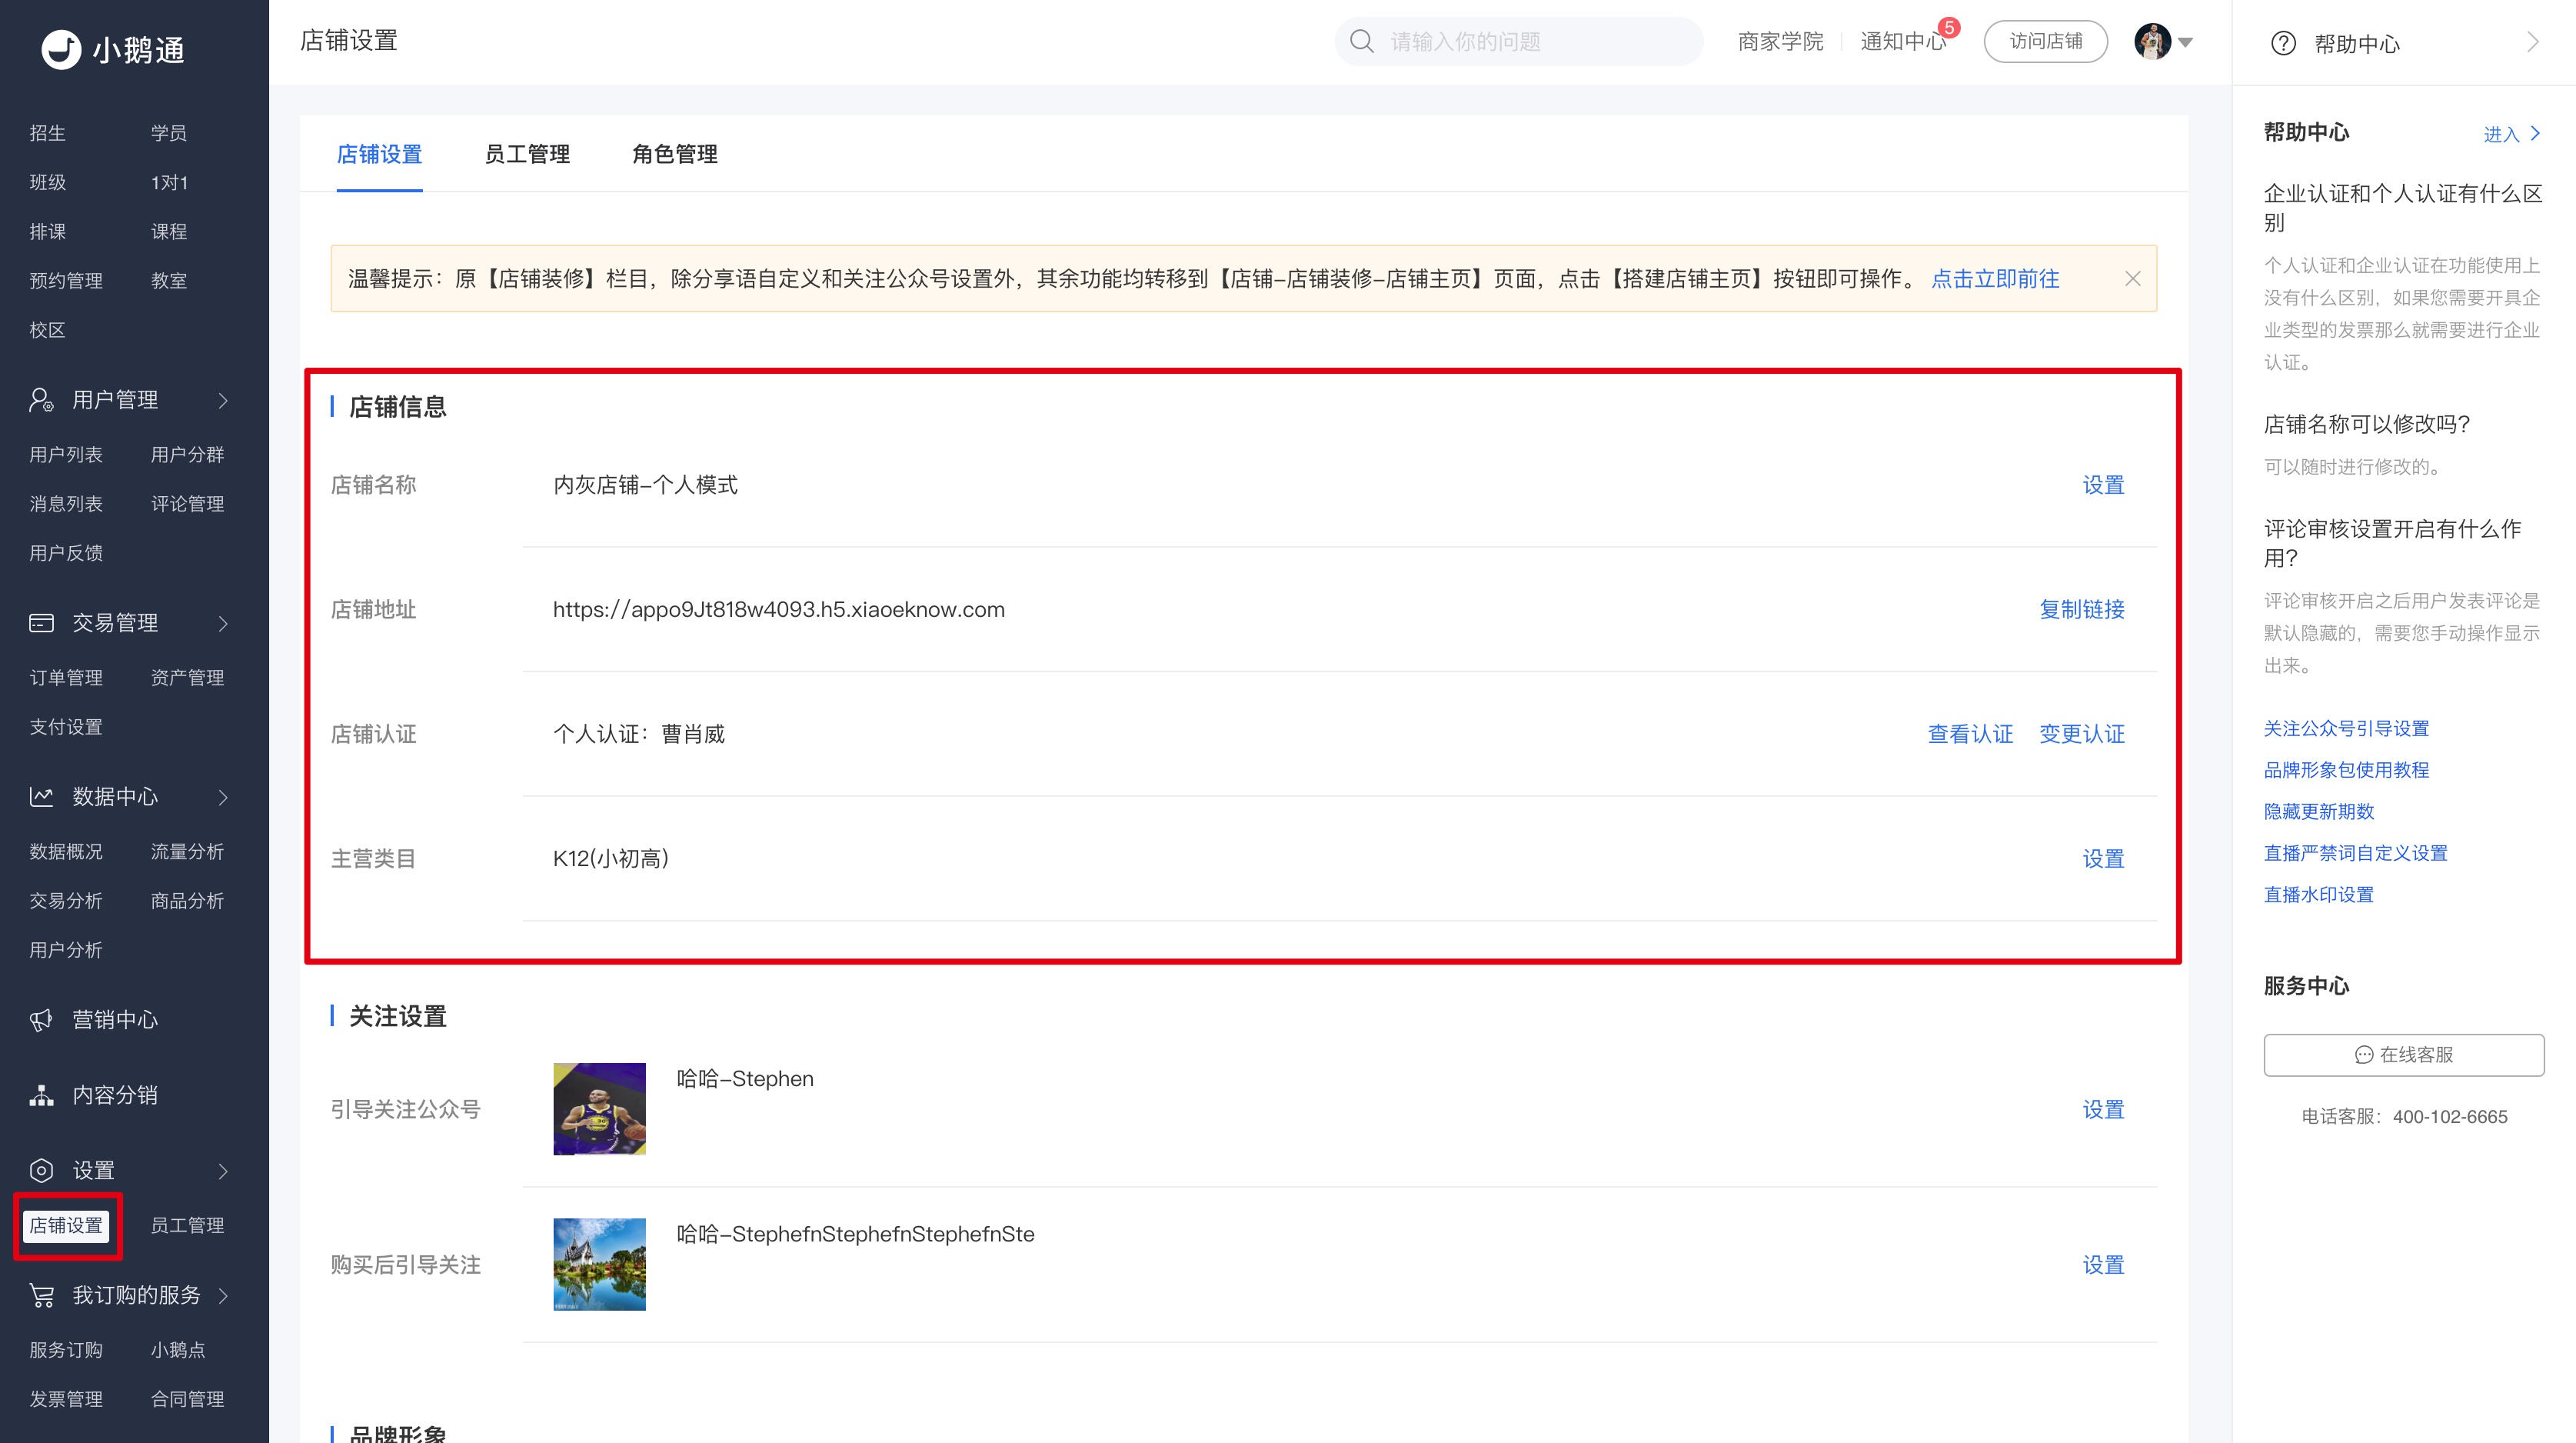Click the search magnifier icon
This screenshot has width=2576, height=1443.
[x=1361, y=41]
